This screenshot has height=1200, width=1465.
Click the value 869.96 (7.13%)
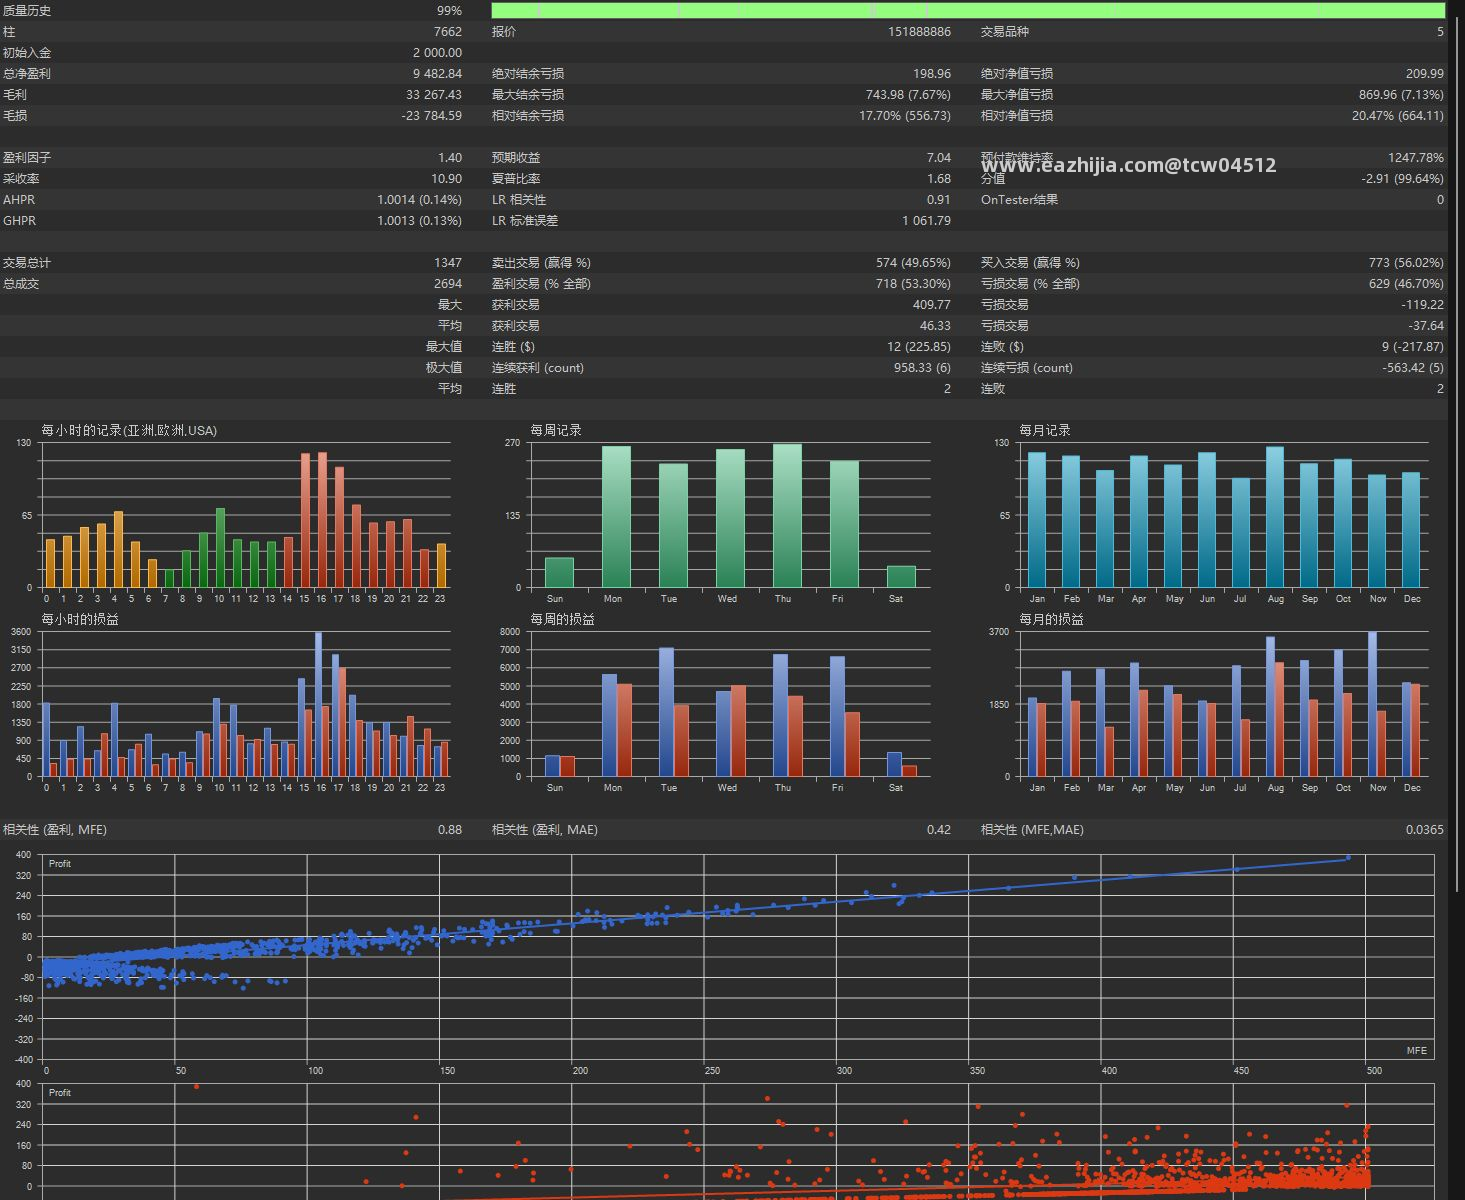coord(1401,95)
